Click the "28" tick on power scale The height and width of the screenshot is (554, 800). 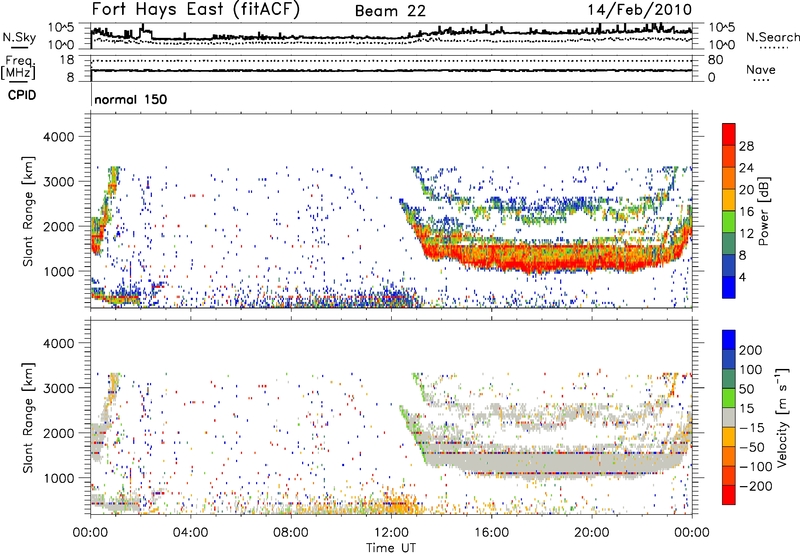coord(746,146)
